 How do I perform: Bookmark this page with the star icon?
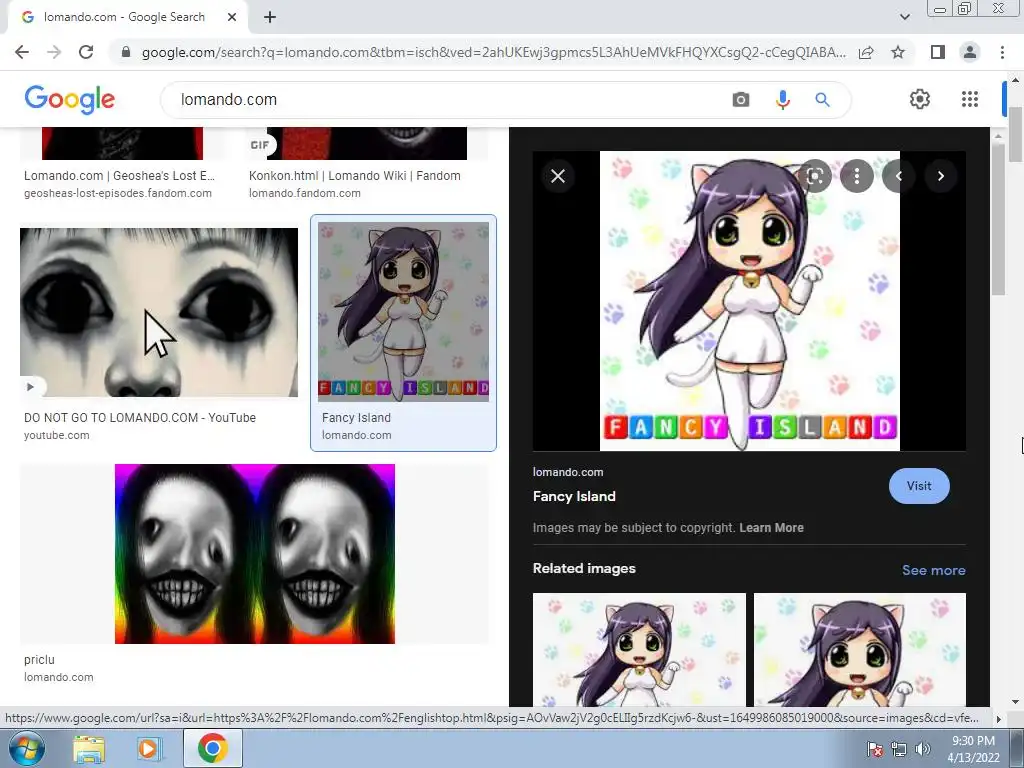(x=898, y=52)
